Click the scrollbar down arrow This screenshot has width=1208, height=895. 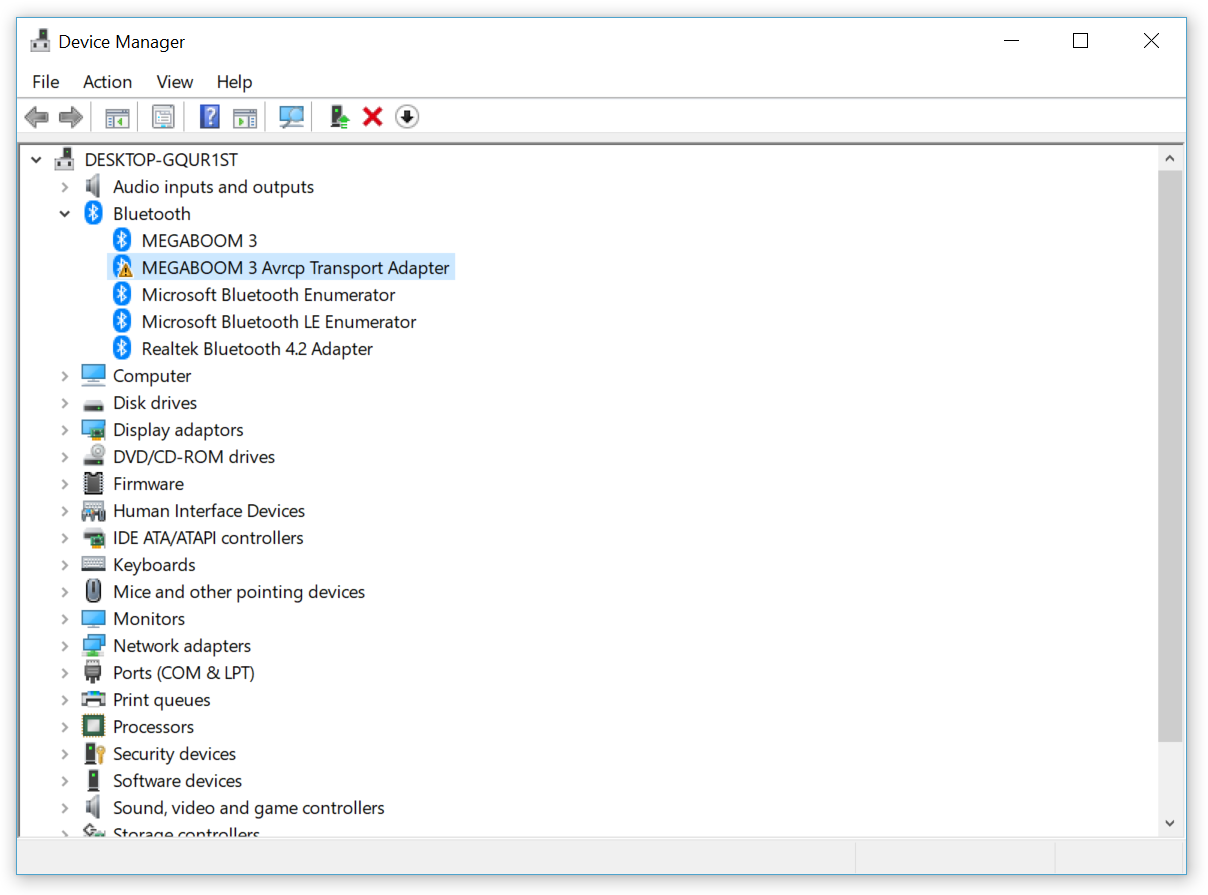click(x=1170, y=823)
